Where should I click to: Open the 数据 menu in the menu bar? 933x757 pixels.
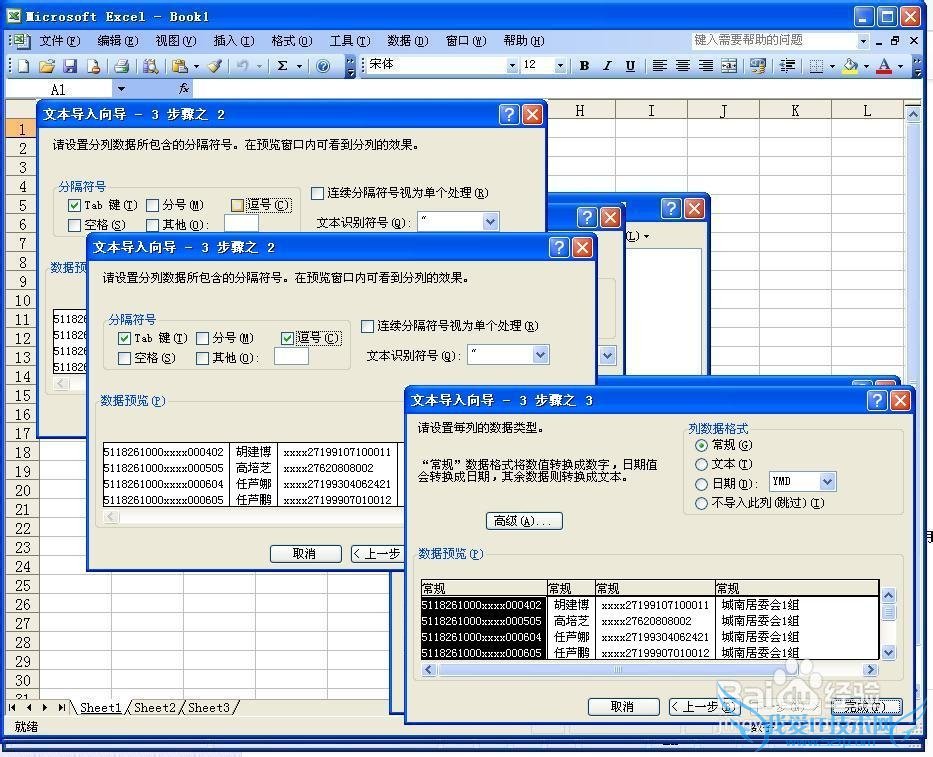click(406, 41)
